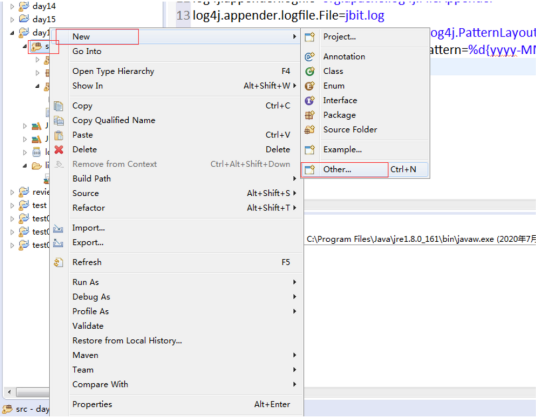Click the Paste menu entry
Viewport: 539px width, 418px height.
point(177,135)
